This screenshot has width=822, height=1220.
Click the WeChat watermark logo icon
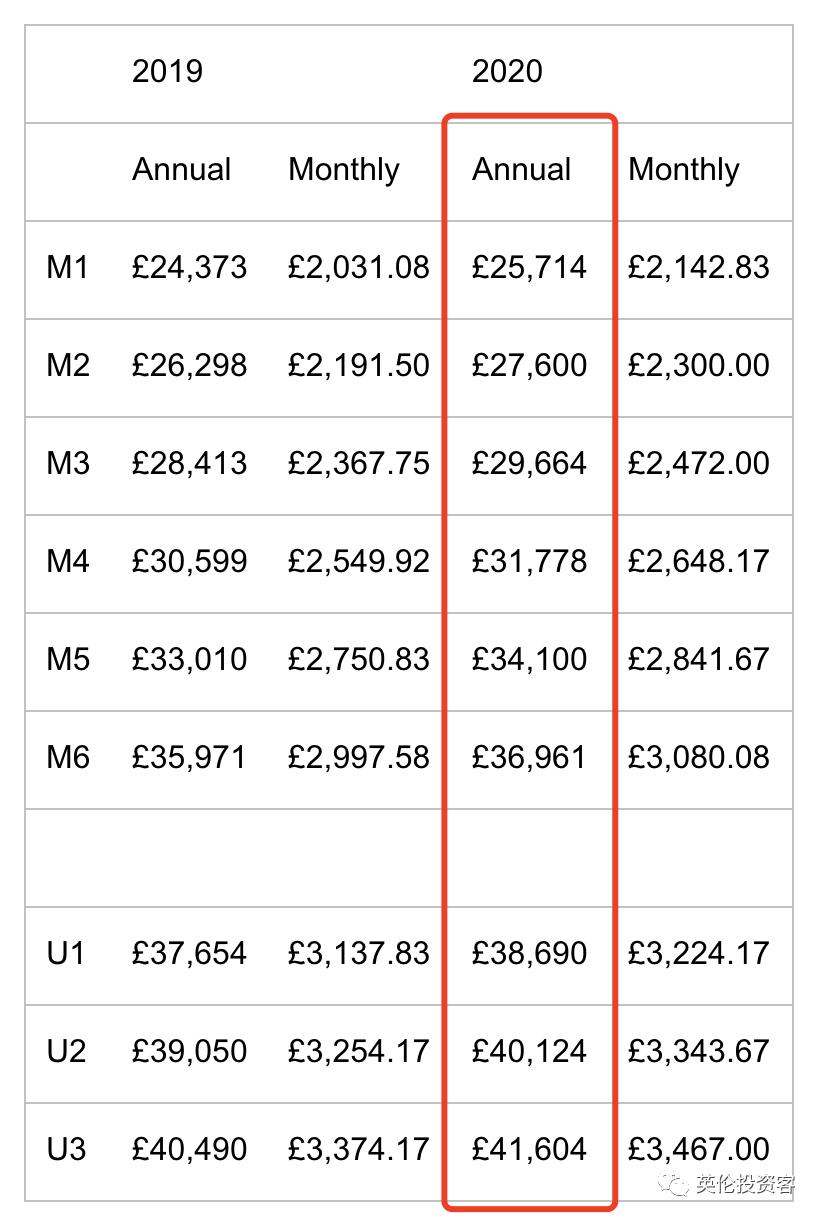tap(678, 1185)
